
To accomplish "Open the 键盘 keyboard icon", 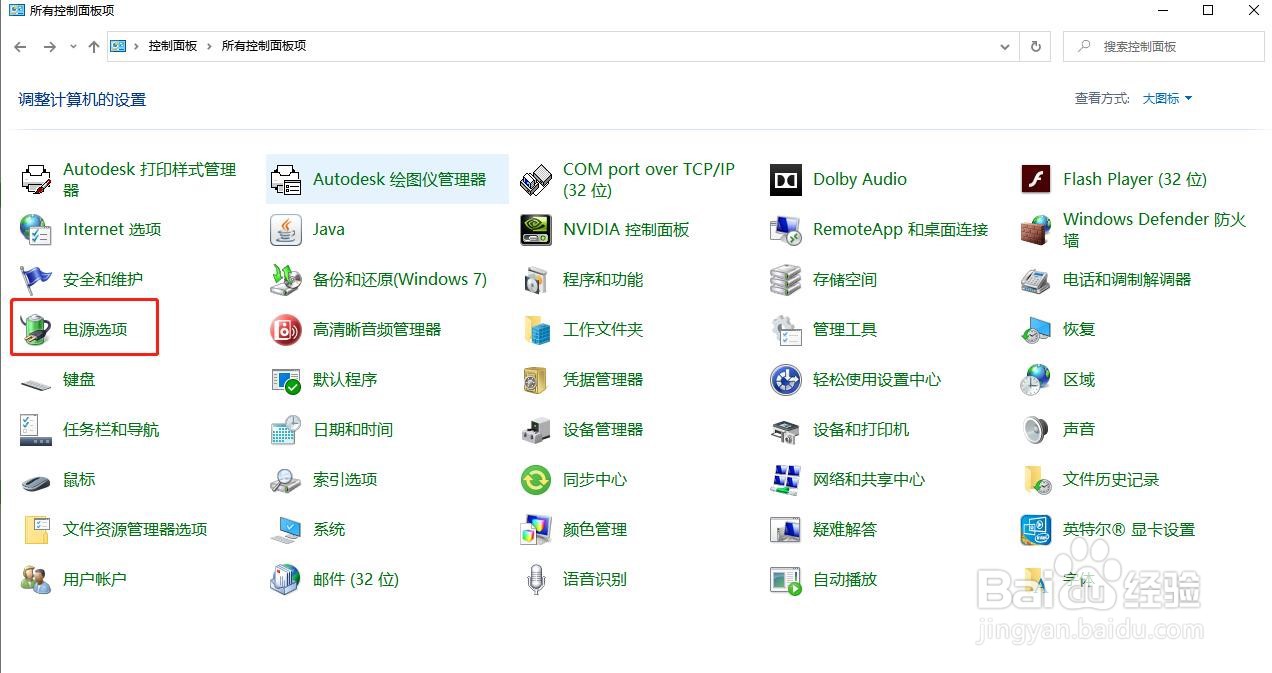I will point(36,384).
